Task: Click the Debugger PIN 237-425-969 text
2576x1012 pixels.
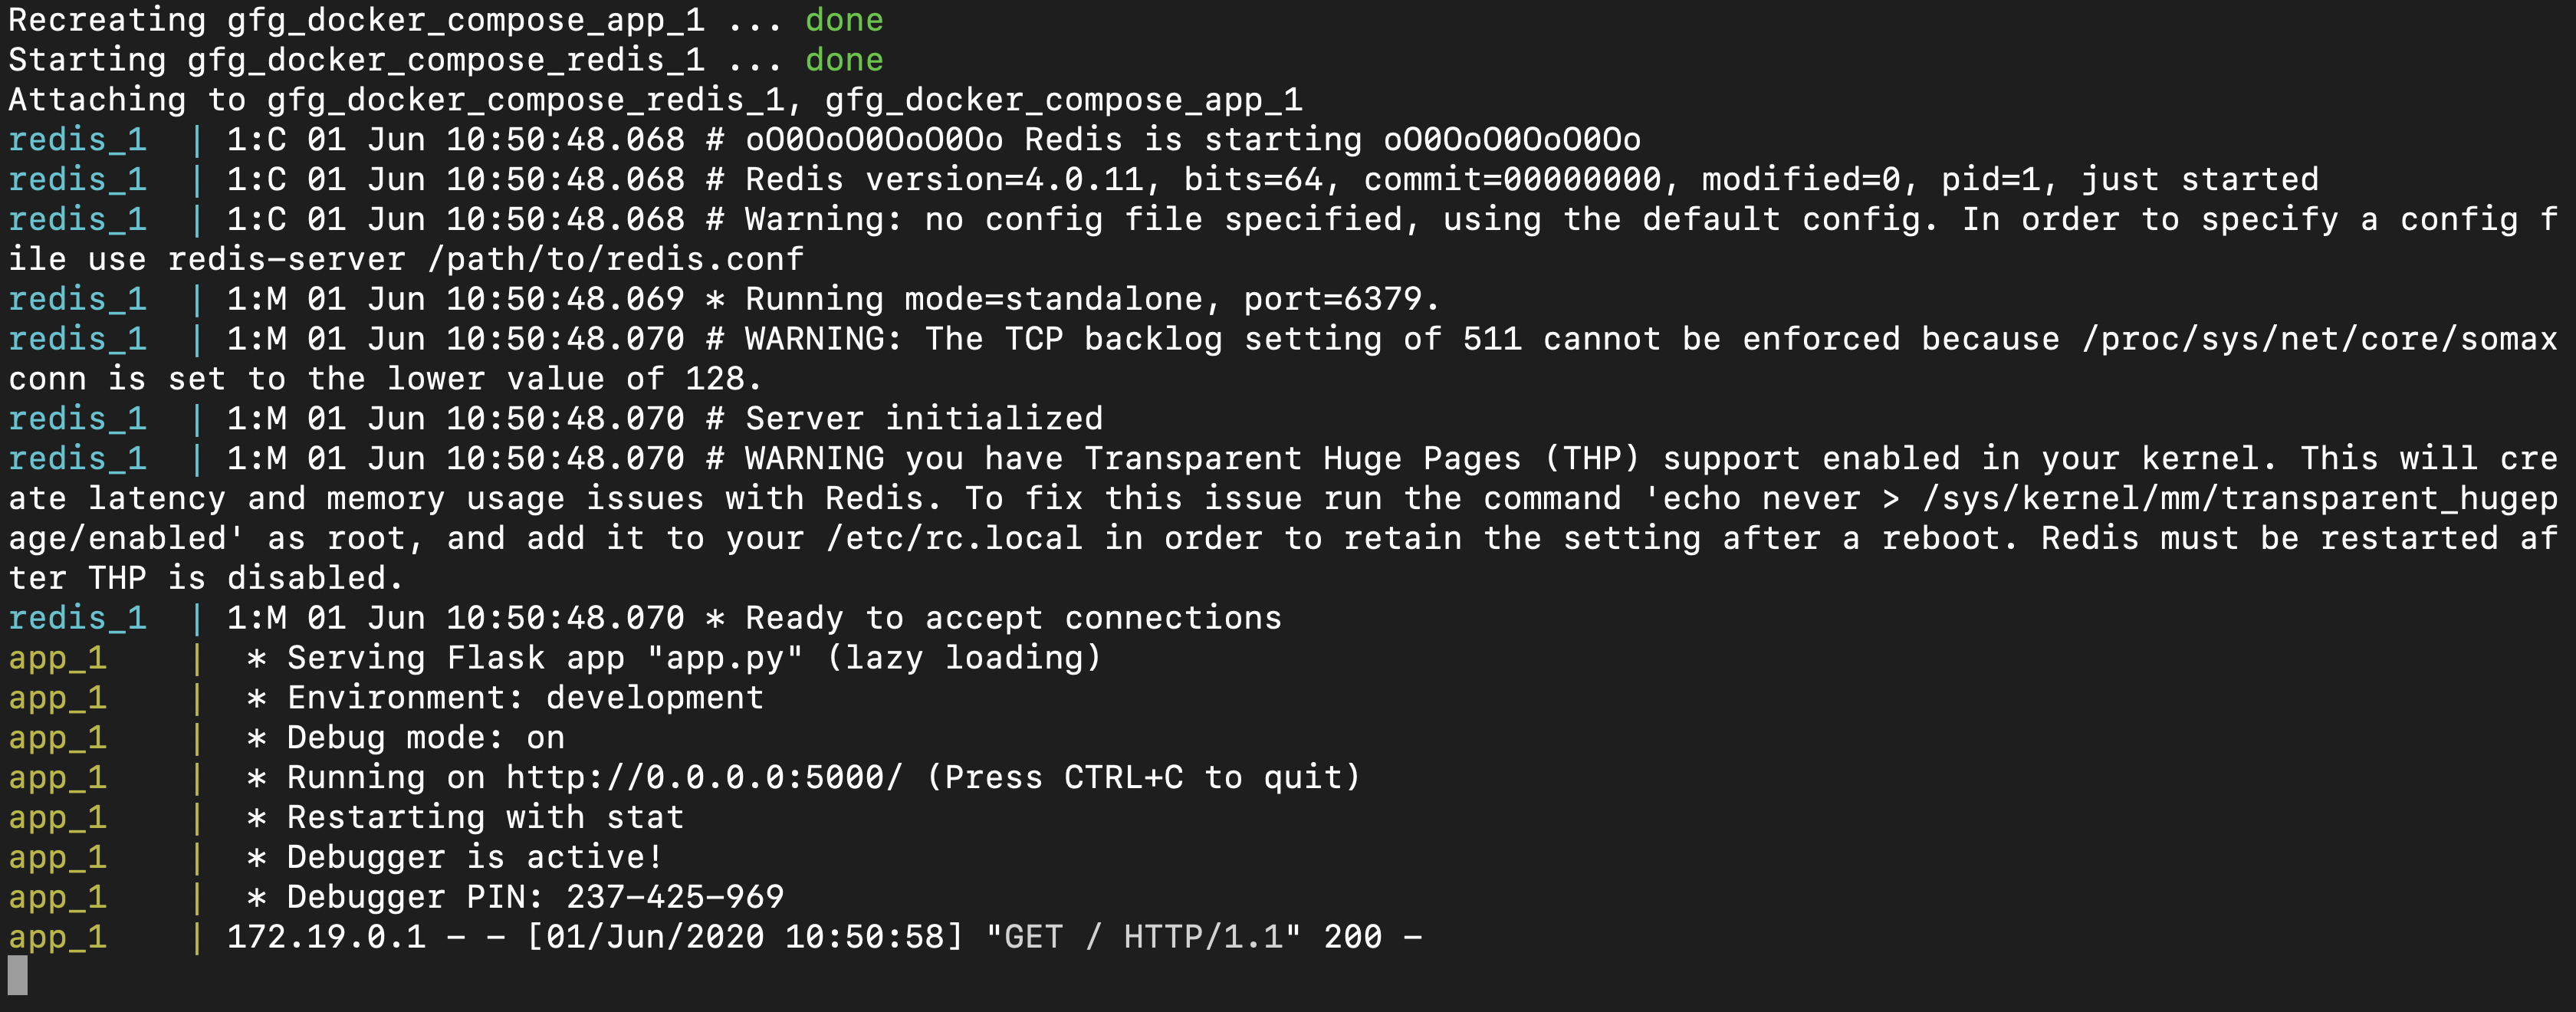Action: [535, 897]
